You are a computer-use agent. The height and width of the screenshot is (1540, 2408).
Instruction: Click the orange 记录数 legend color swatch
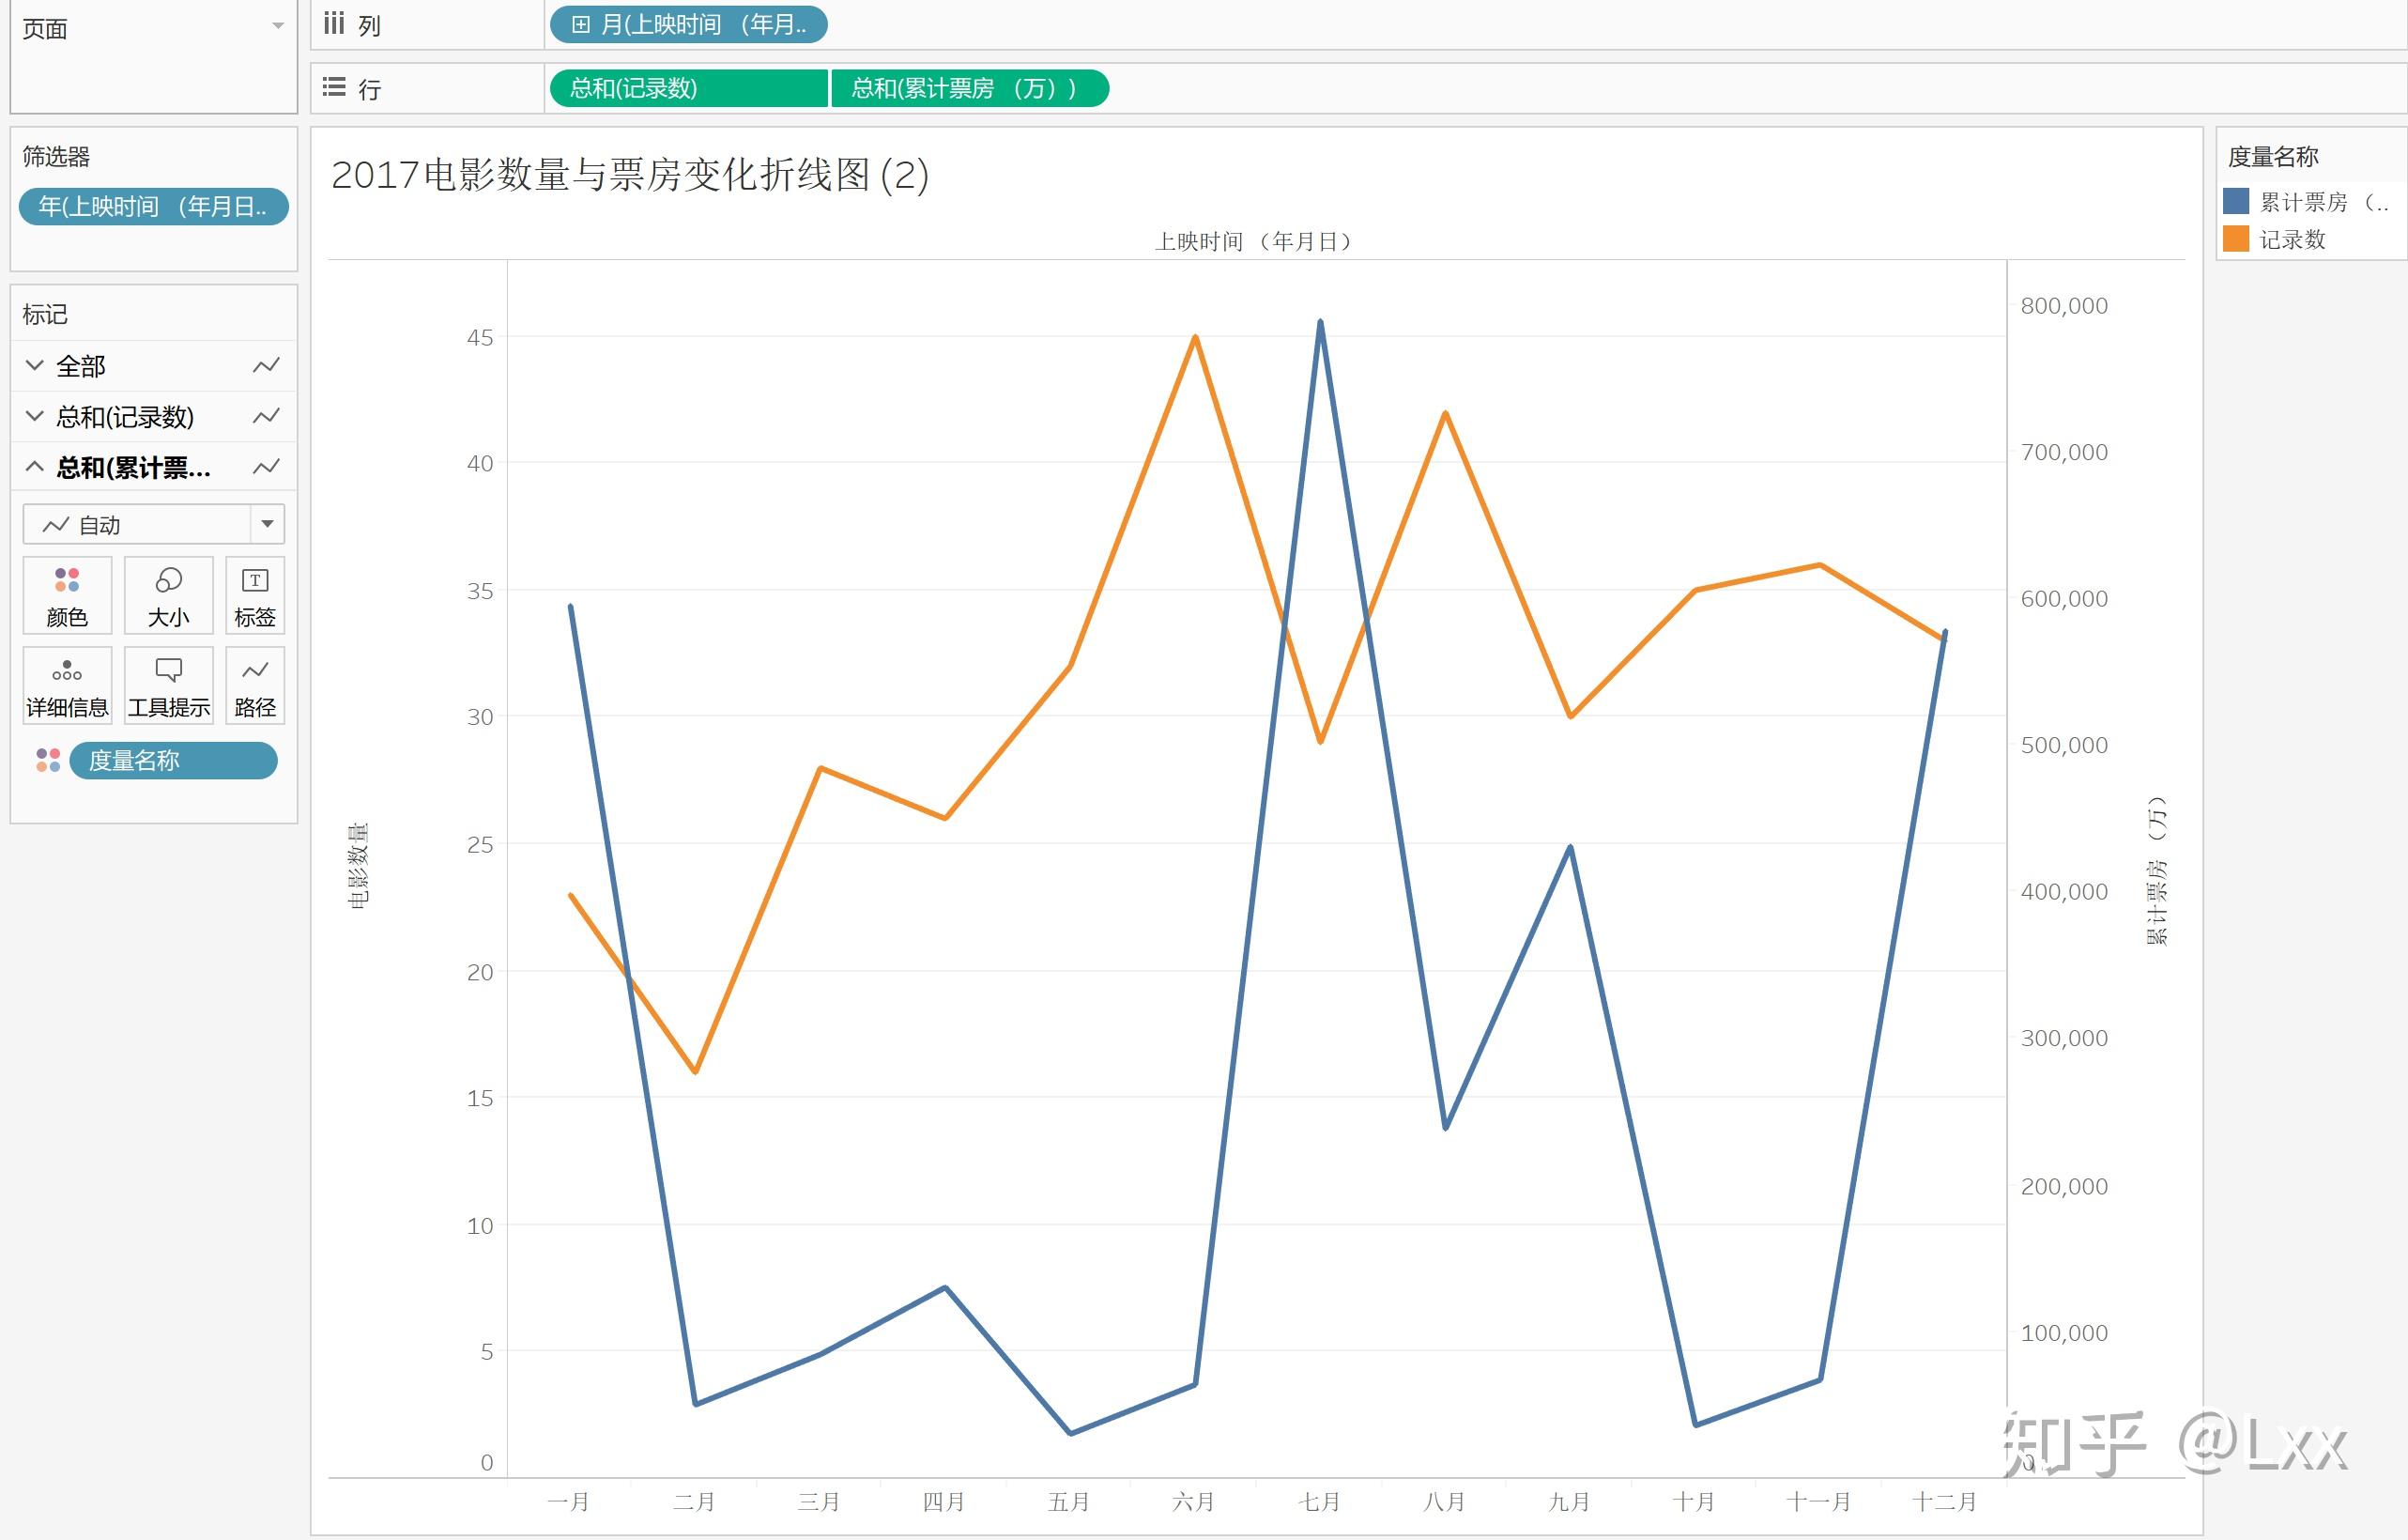pyautogui.click(x=2235, y=239)
